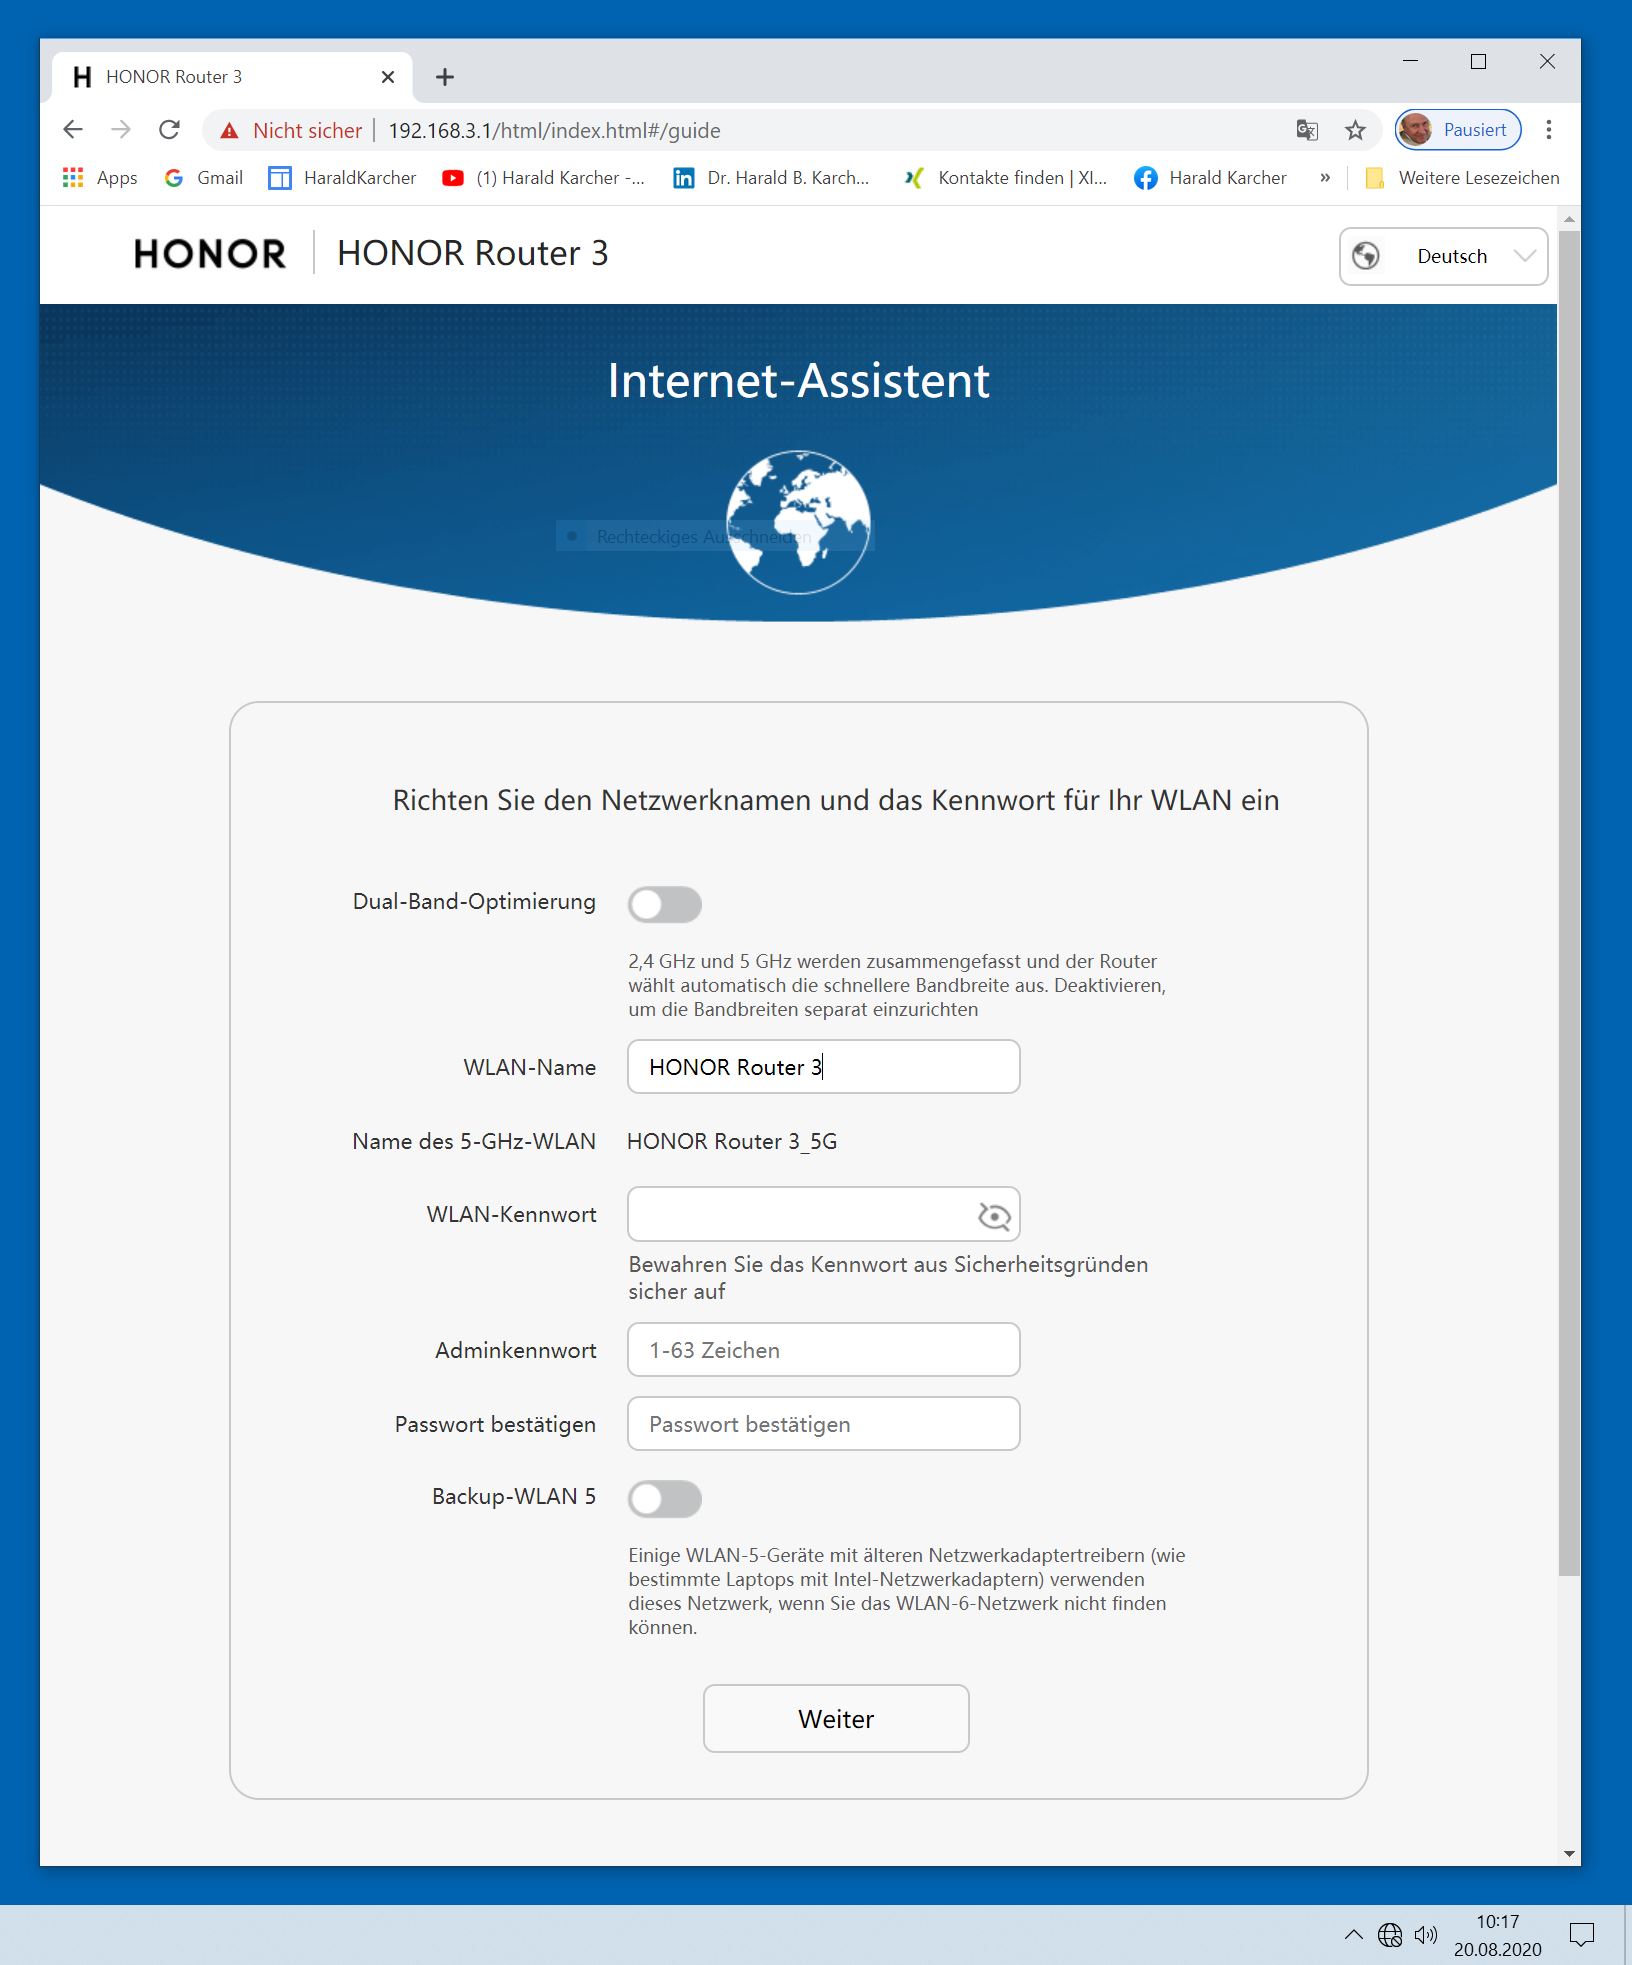Open the HaraldKarcher bookmark
This screenshot has height=1965, width=1632.
tap(342, 178)
